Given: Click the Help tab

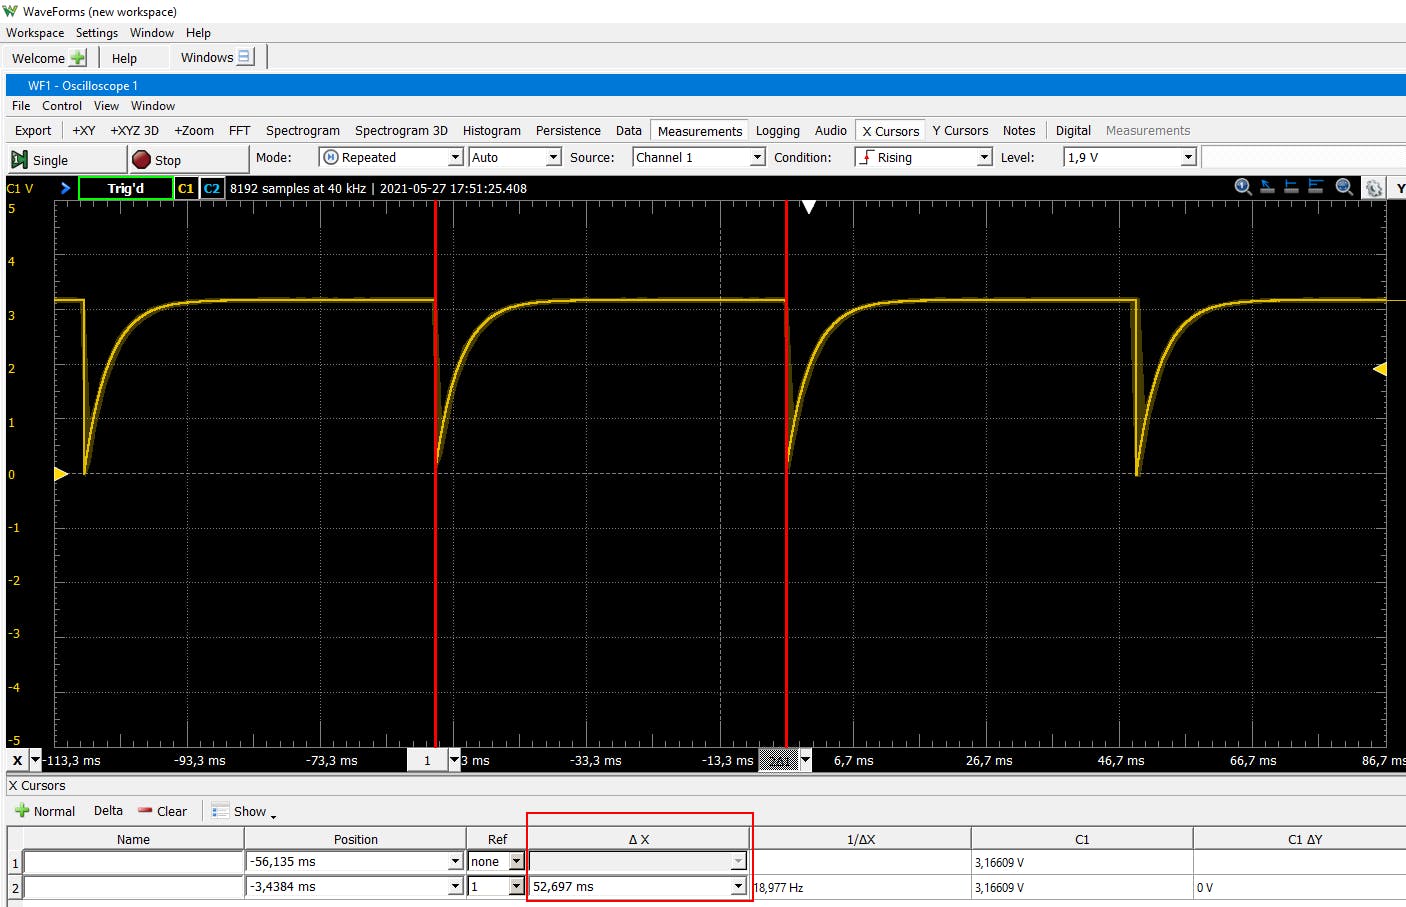Looking at the screenshot, I should 124,58.
